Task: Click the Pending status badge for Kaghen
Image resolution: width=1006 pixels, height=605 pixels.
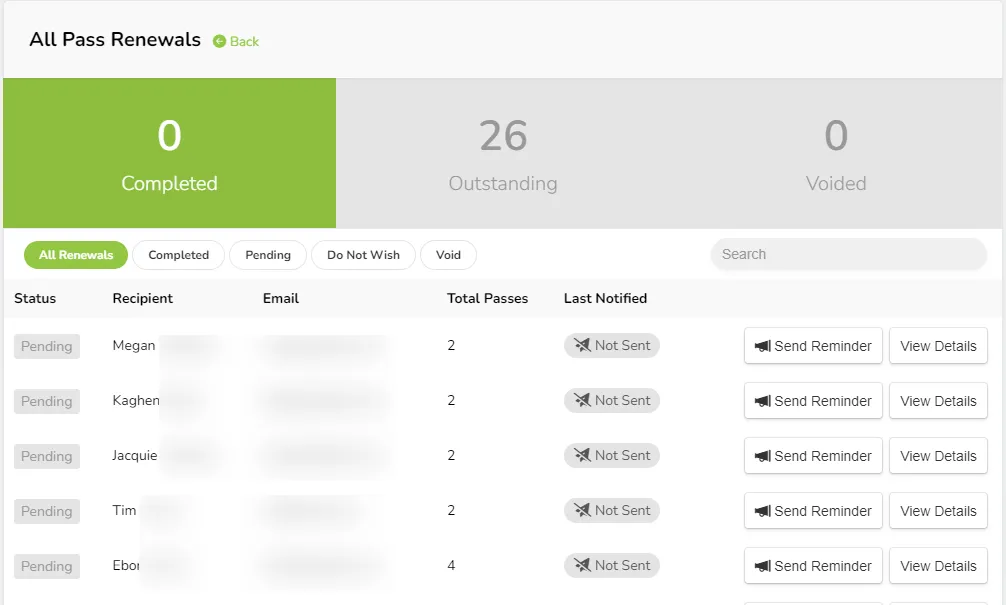Action: (47, 402)
